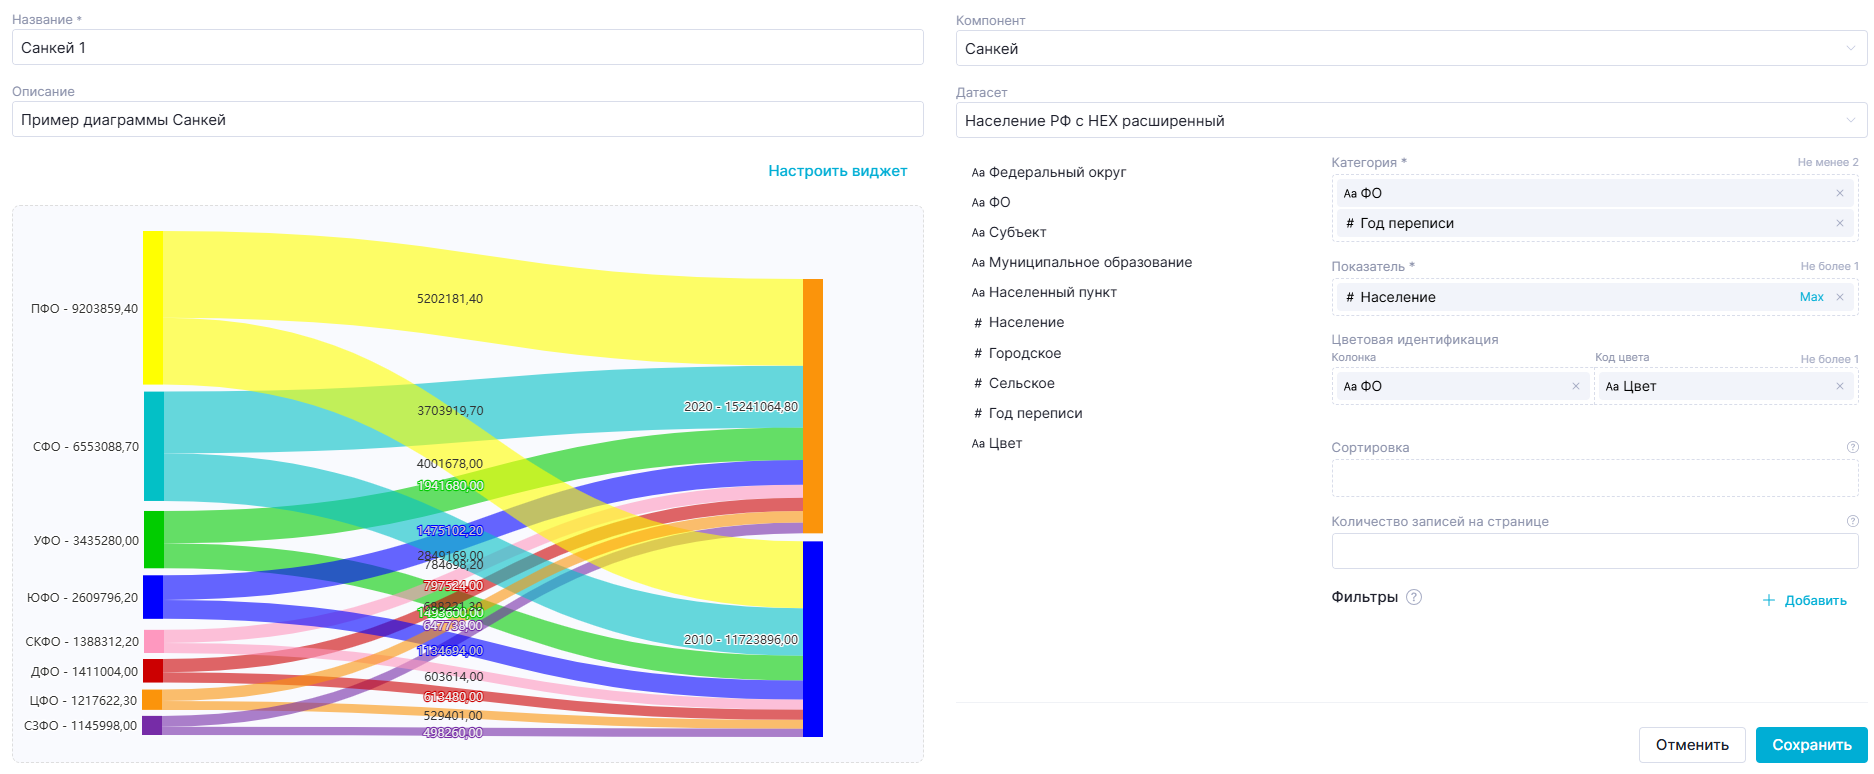Remove Цвет from Код цвета field
Screen dimensions: 1874x774
tap(1839, 386)
